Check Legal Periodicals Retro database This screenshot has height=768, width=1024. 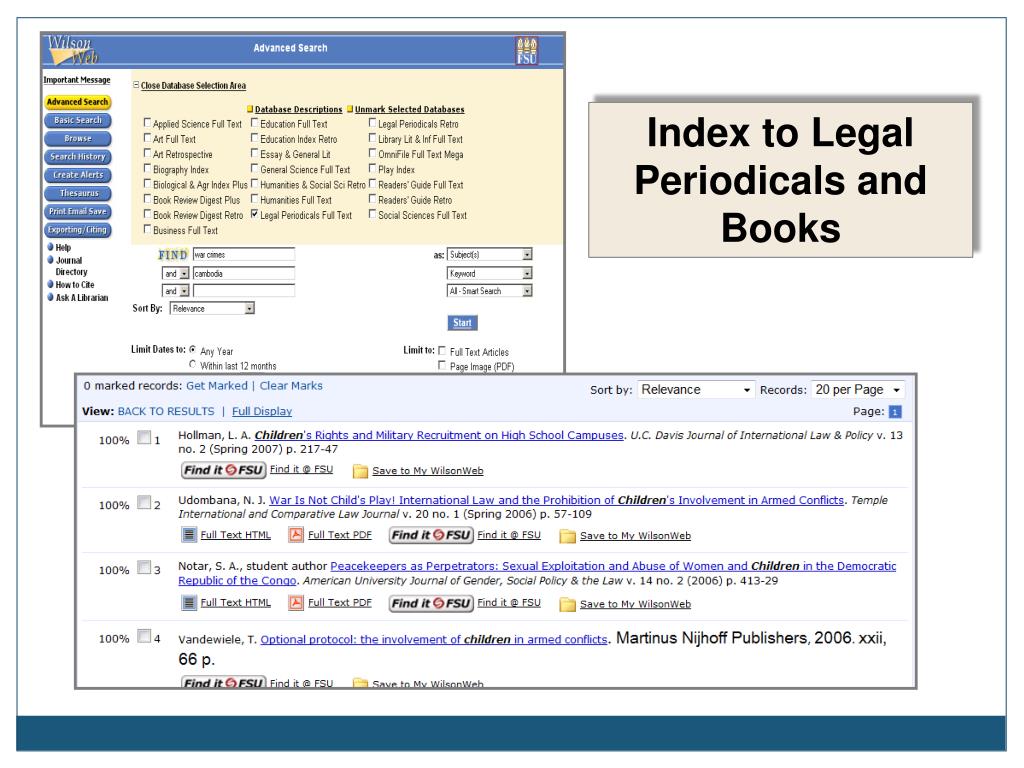point(372,123)
